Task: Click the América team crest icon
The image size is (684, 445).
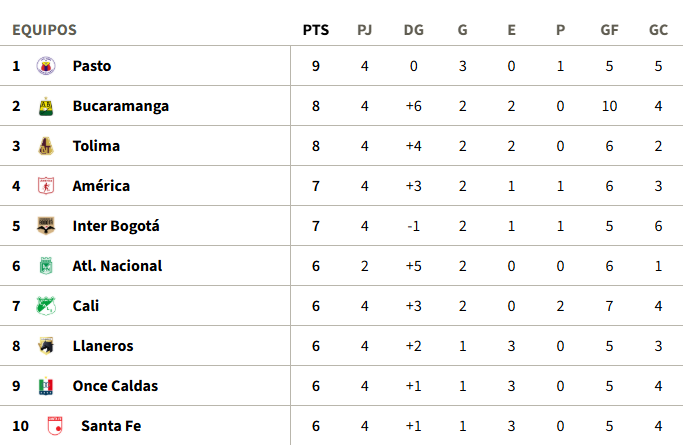Action: (x=45, y=186)
